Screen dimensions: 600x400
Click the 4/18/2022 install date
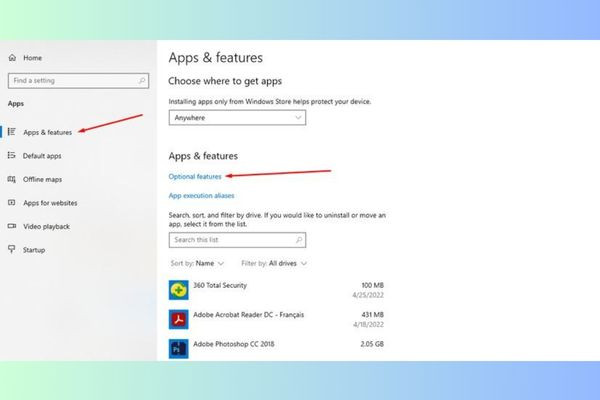[368, 325]
